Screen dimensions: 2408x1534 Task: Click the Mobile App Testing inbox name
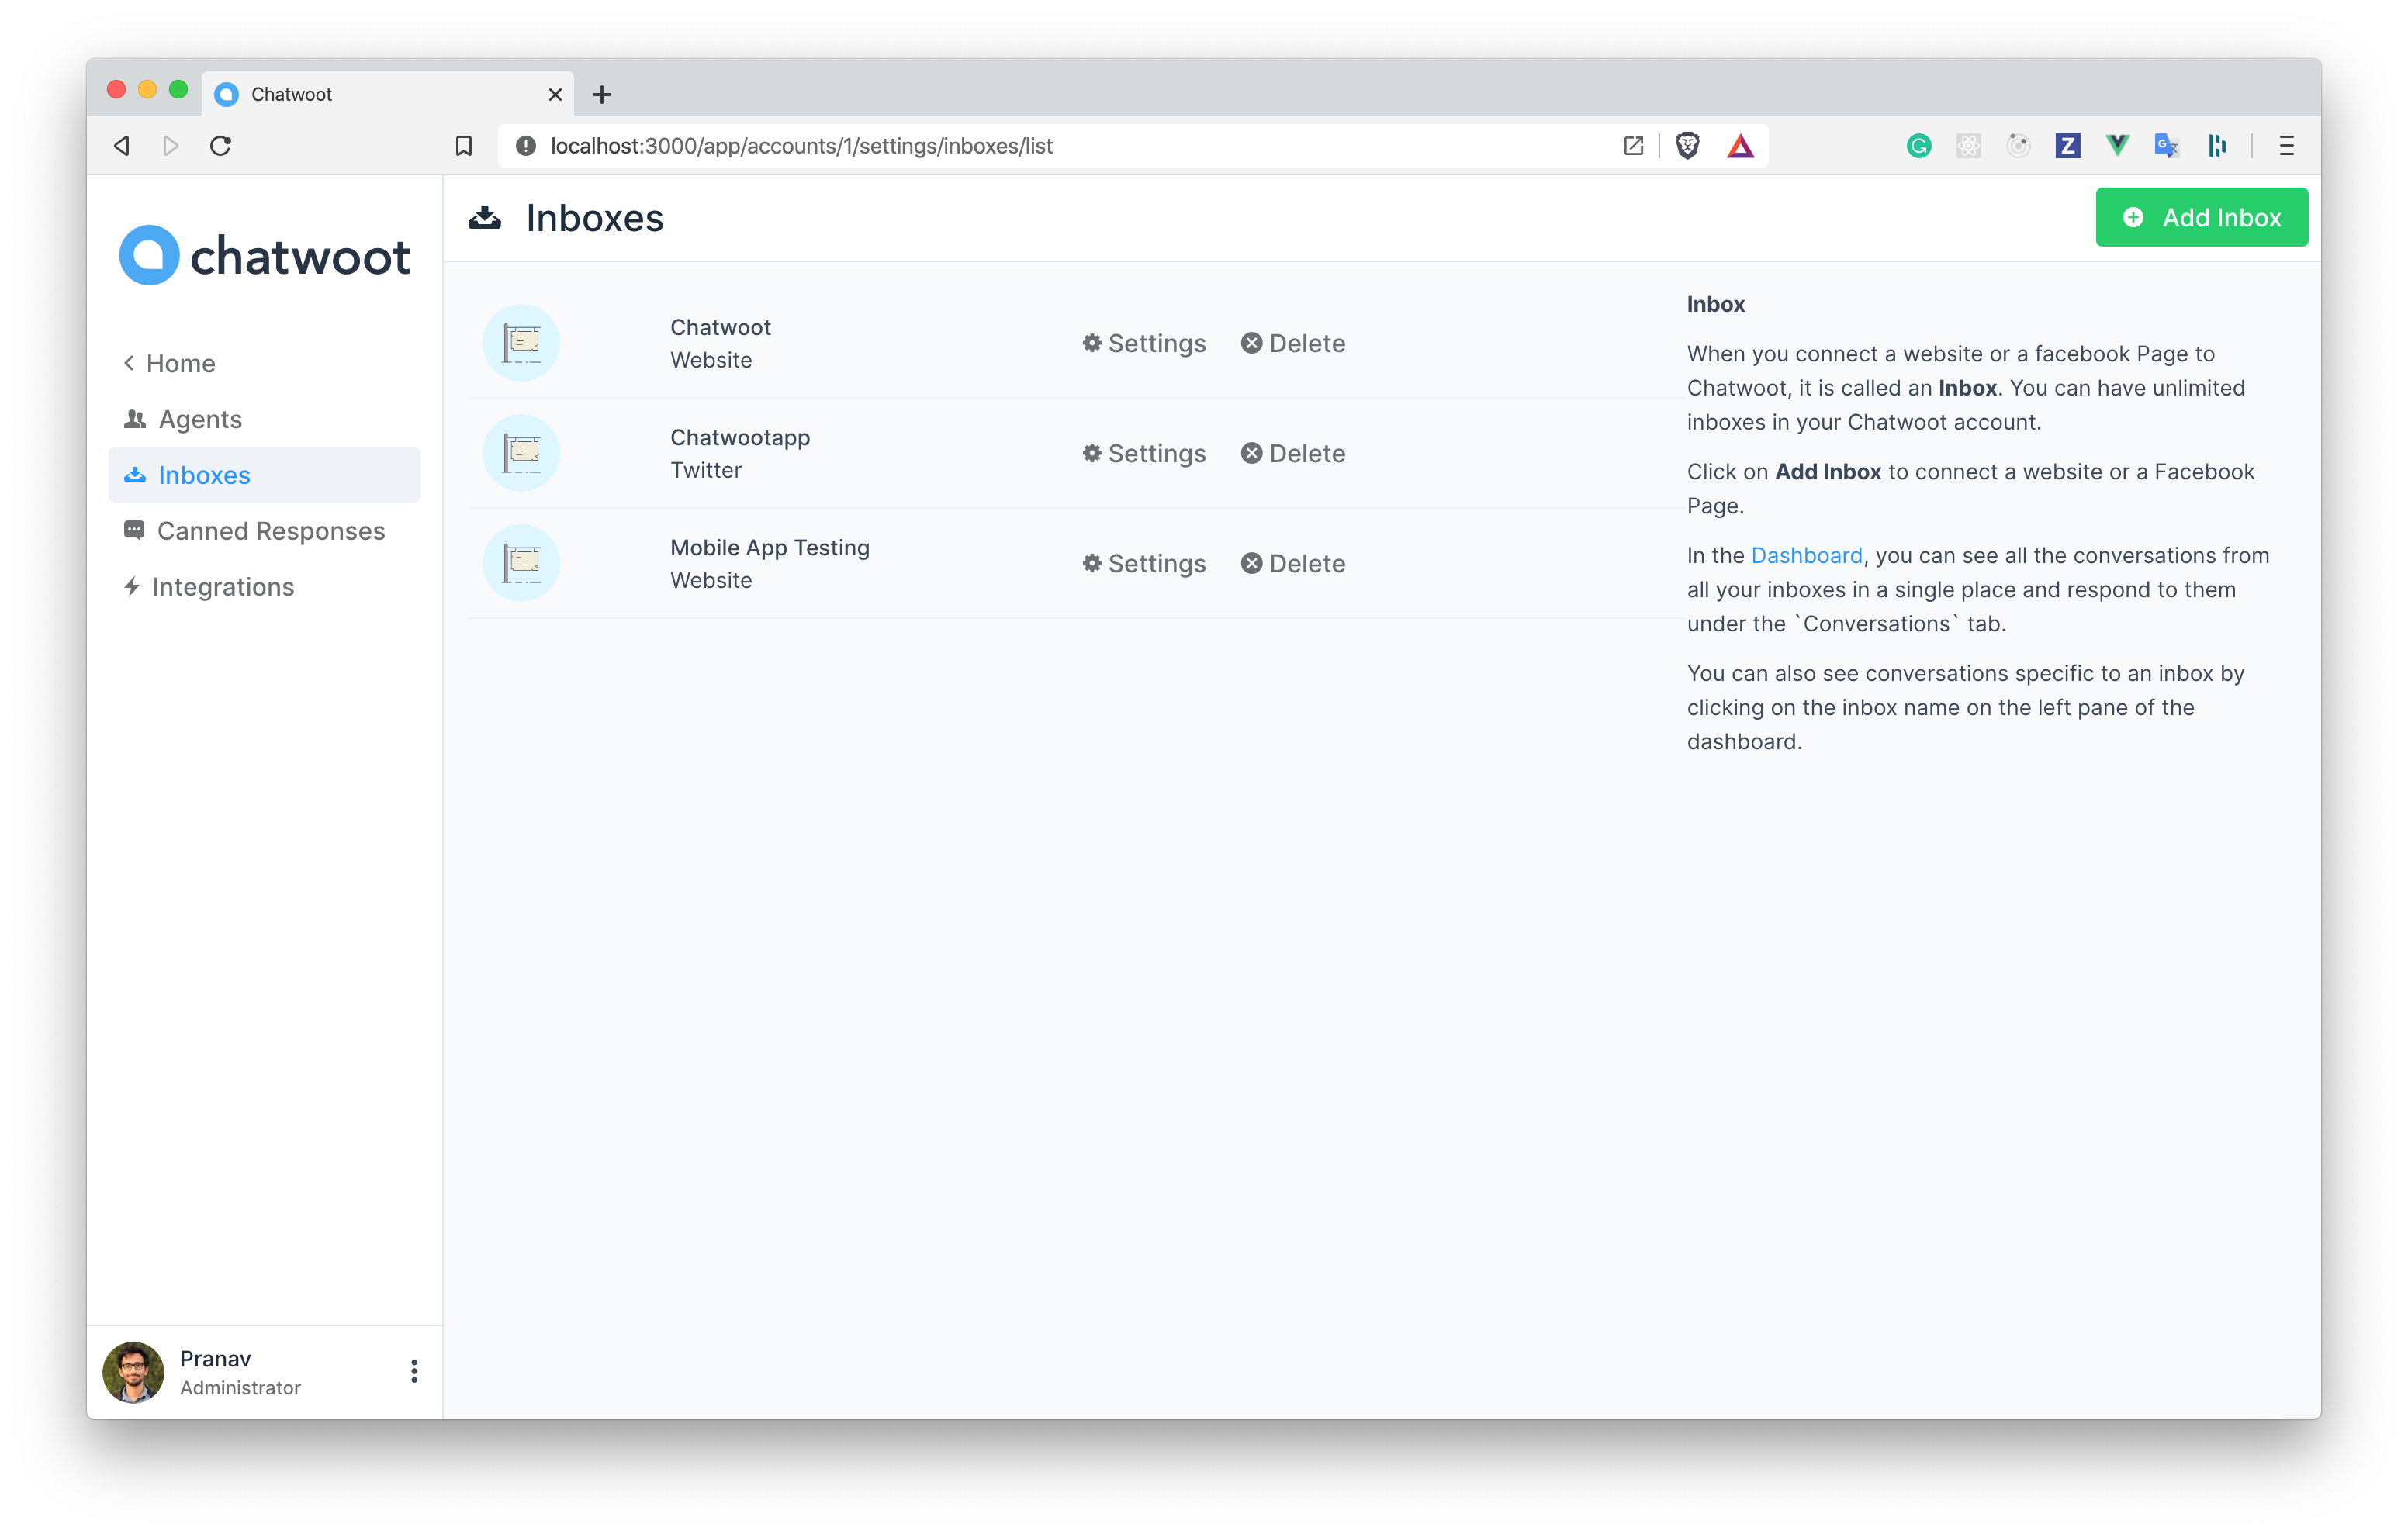click(770, 547)
